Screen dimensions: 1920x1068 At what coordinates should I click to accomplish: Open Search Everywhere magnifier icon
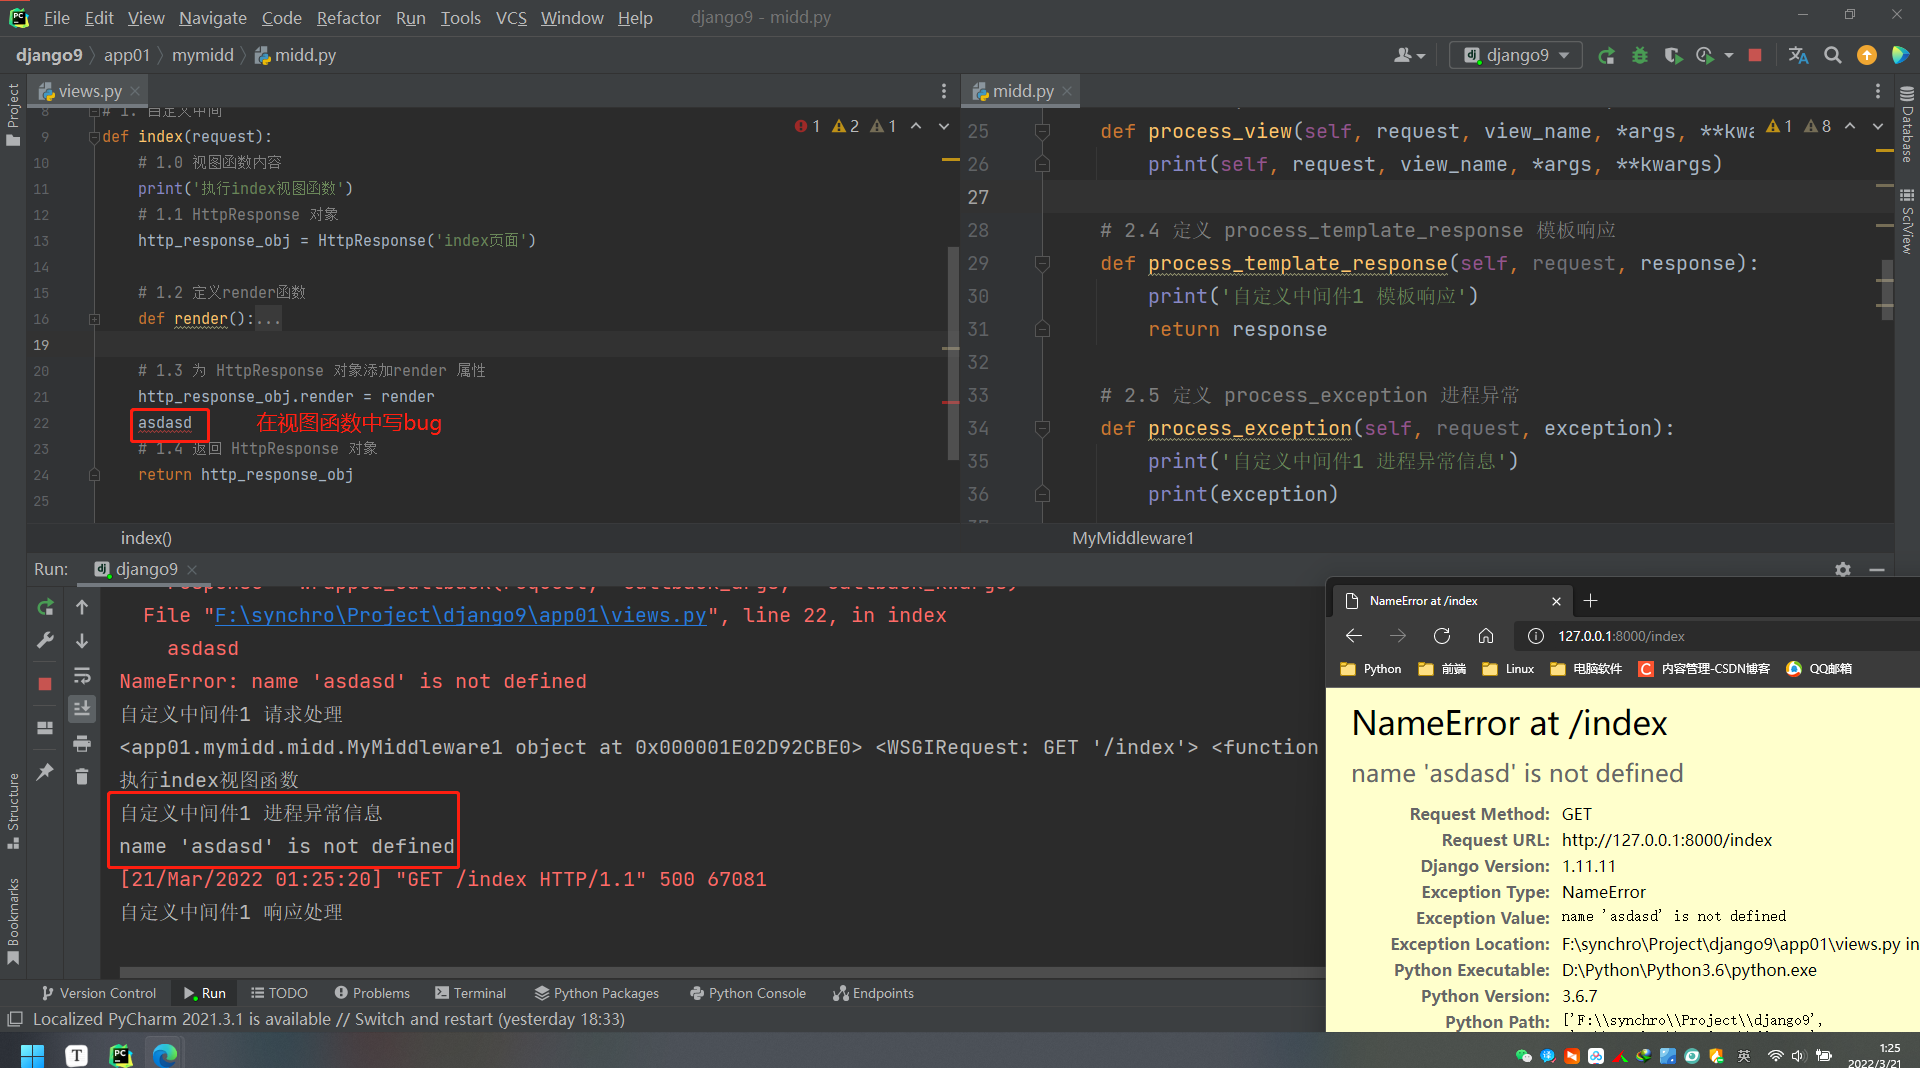tap(1832, 56)
